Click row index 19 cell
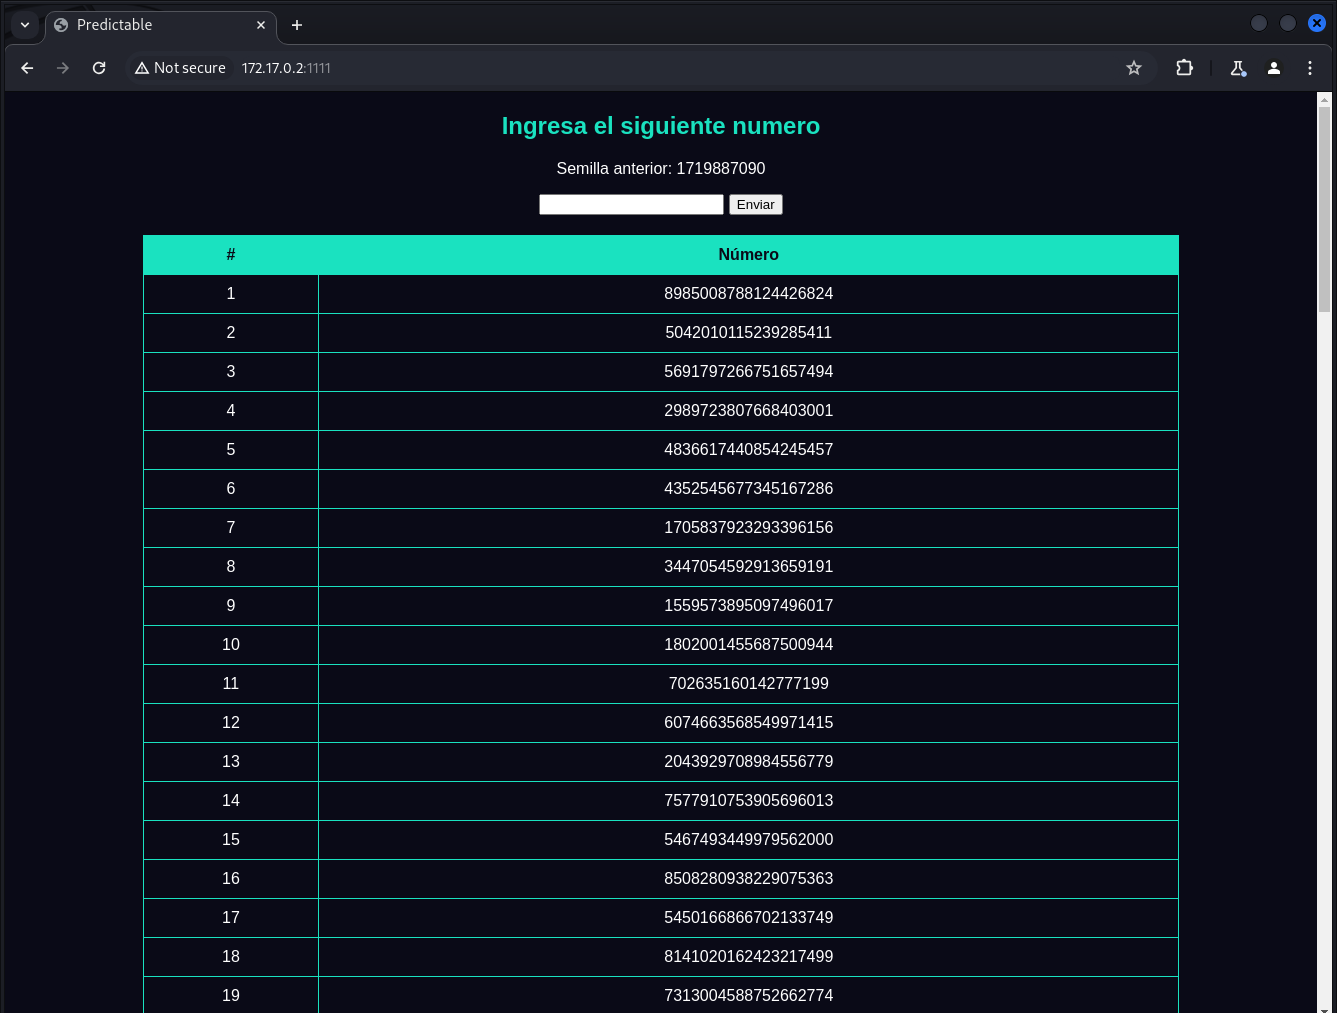 click(231, 995)
